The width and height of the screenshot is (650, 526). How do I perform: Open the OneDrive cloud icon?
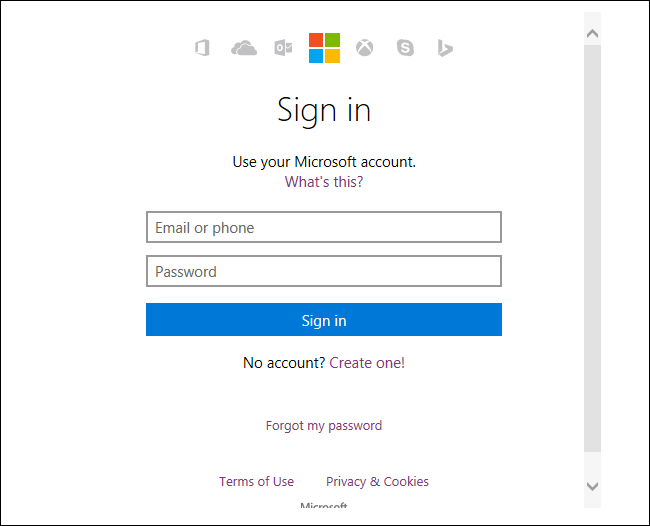point(244,48)
